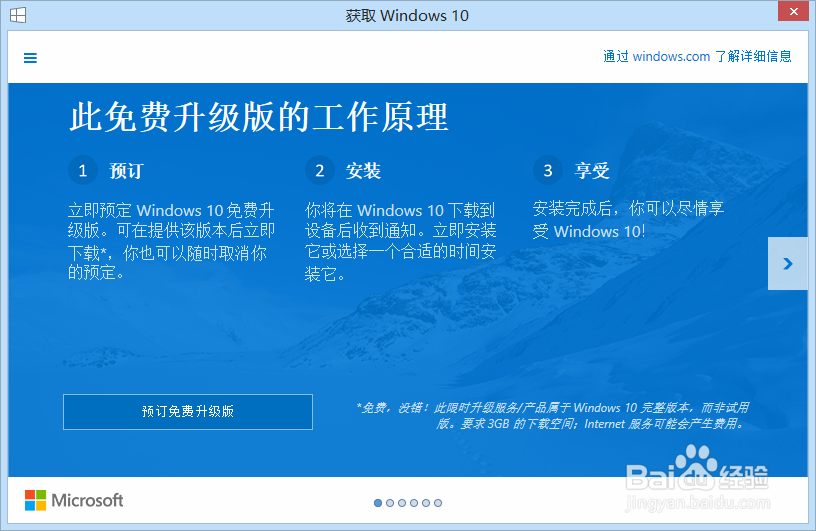Click the title text 获取 Windows 10

coord(407,16)
